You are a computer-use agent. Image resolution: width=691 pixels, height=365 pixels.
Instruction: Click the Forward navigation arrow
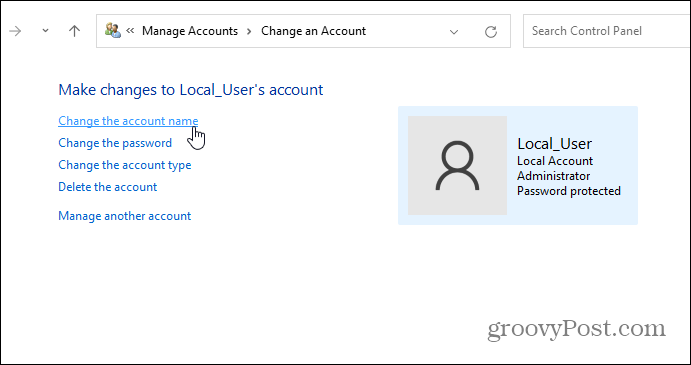[x=15, y=31]
